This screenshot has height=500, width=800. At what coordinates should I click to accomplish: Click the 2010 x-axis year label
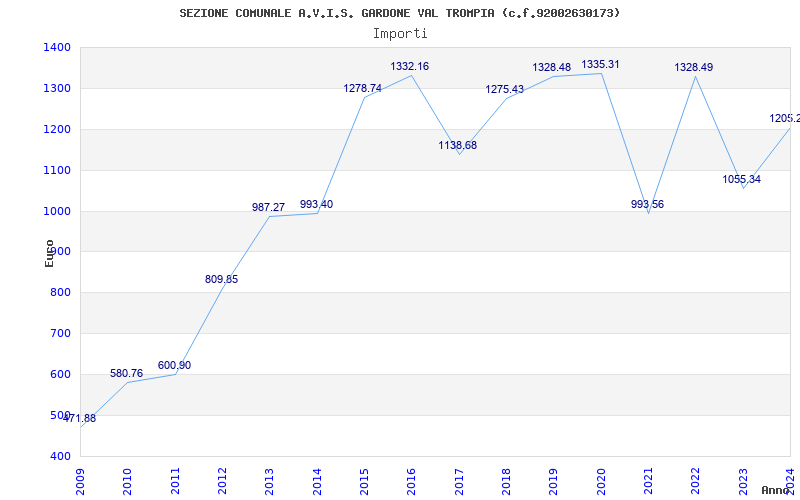pyautogui.click(x=128, y=482)
